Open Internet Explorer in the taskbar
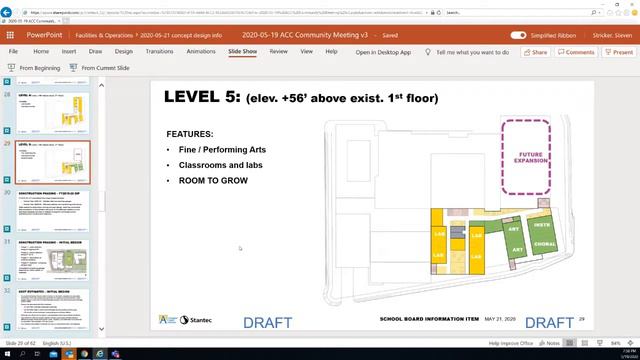The width and height of the screenshot is (640, 360). coord(100,354)
